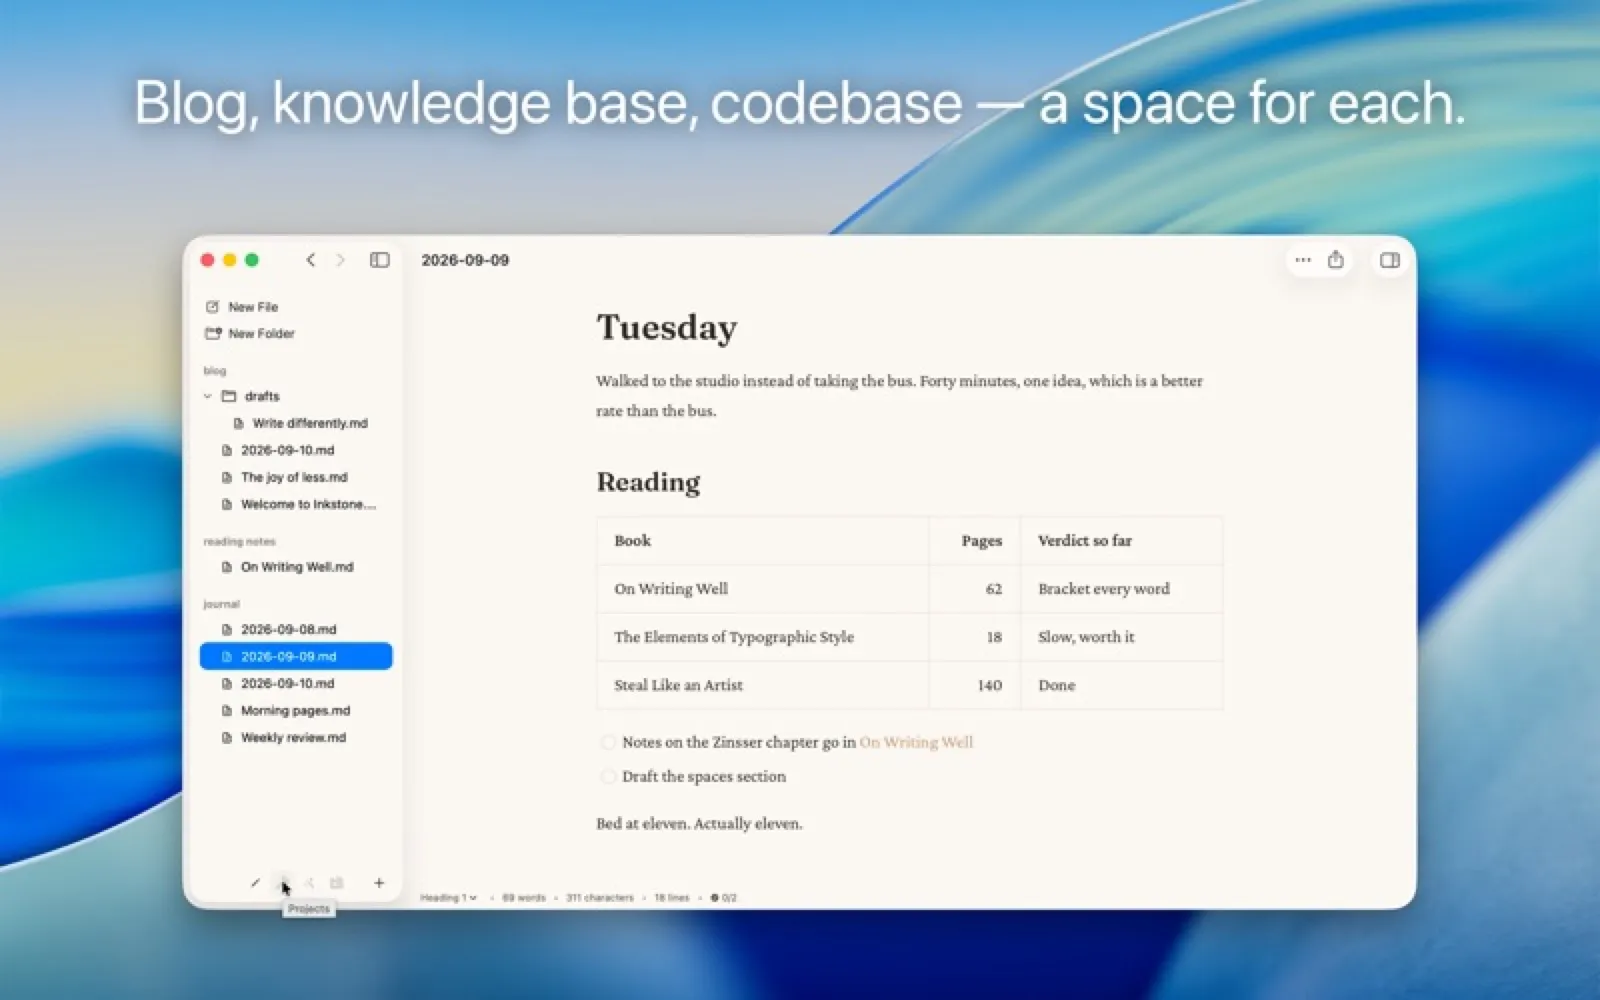This screenshot has height=1000, width=1600.
Task: Follow the 'On Writing Well' link
Action: tap(916, 742)
